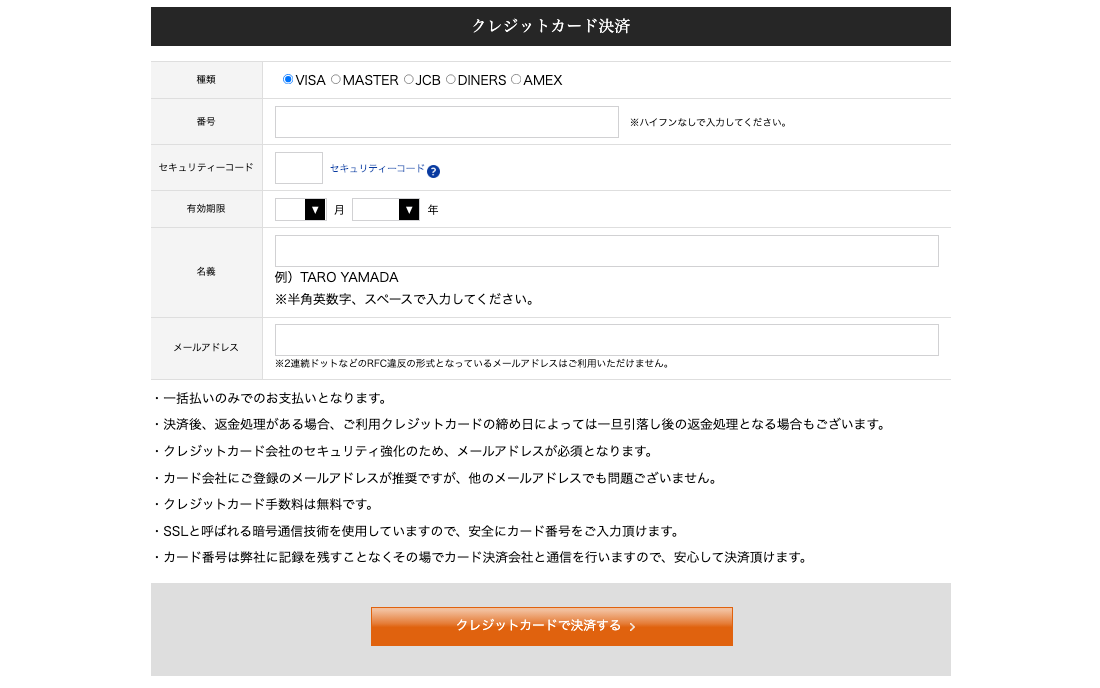Click the card number (番号) input field
Screen dimensions: 1100x688
[446, 121]
